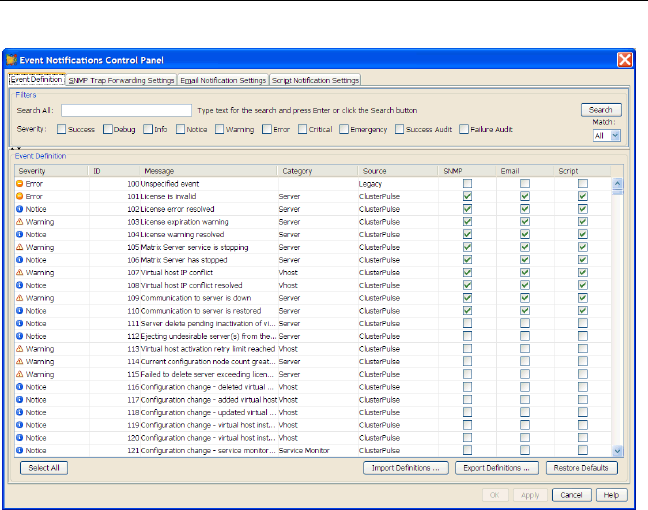The width and height of the screenshot is (648, 510).
Task: Click Warning icon for event 113 row
Action: click(x=20, y=348)
